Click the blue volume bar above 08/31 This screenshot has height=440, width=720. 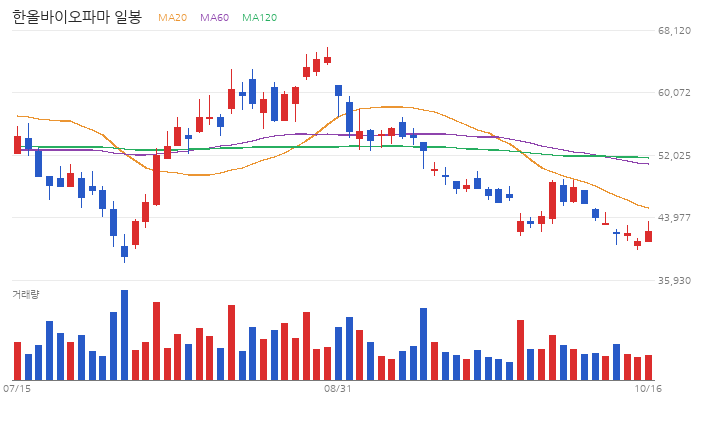[338, 353]
